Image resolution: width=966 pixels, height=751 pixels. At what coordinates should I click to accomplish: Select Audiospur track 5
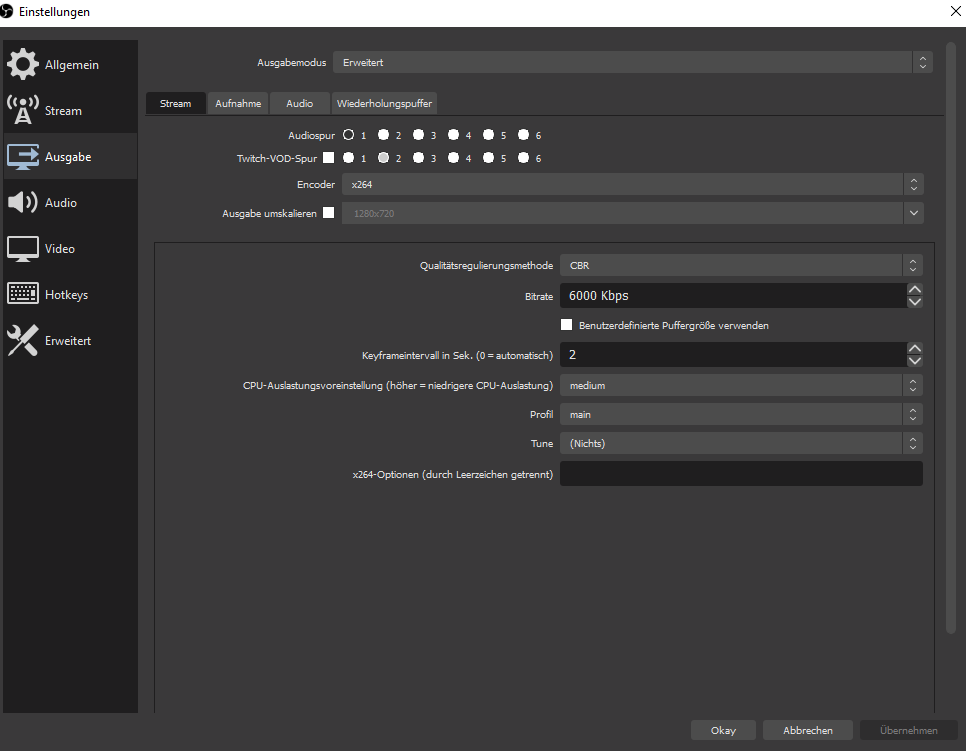point(489,134)
